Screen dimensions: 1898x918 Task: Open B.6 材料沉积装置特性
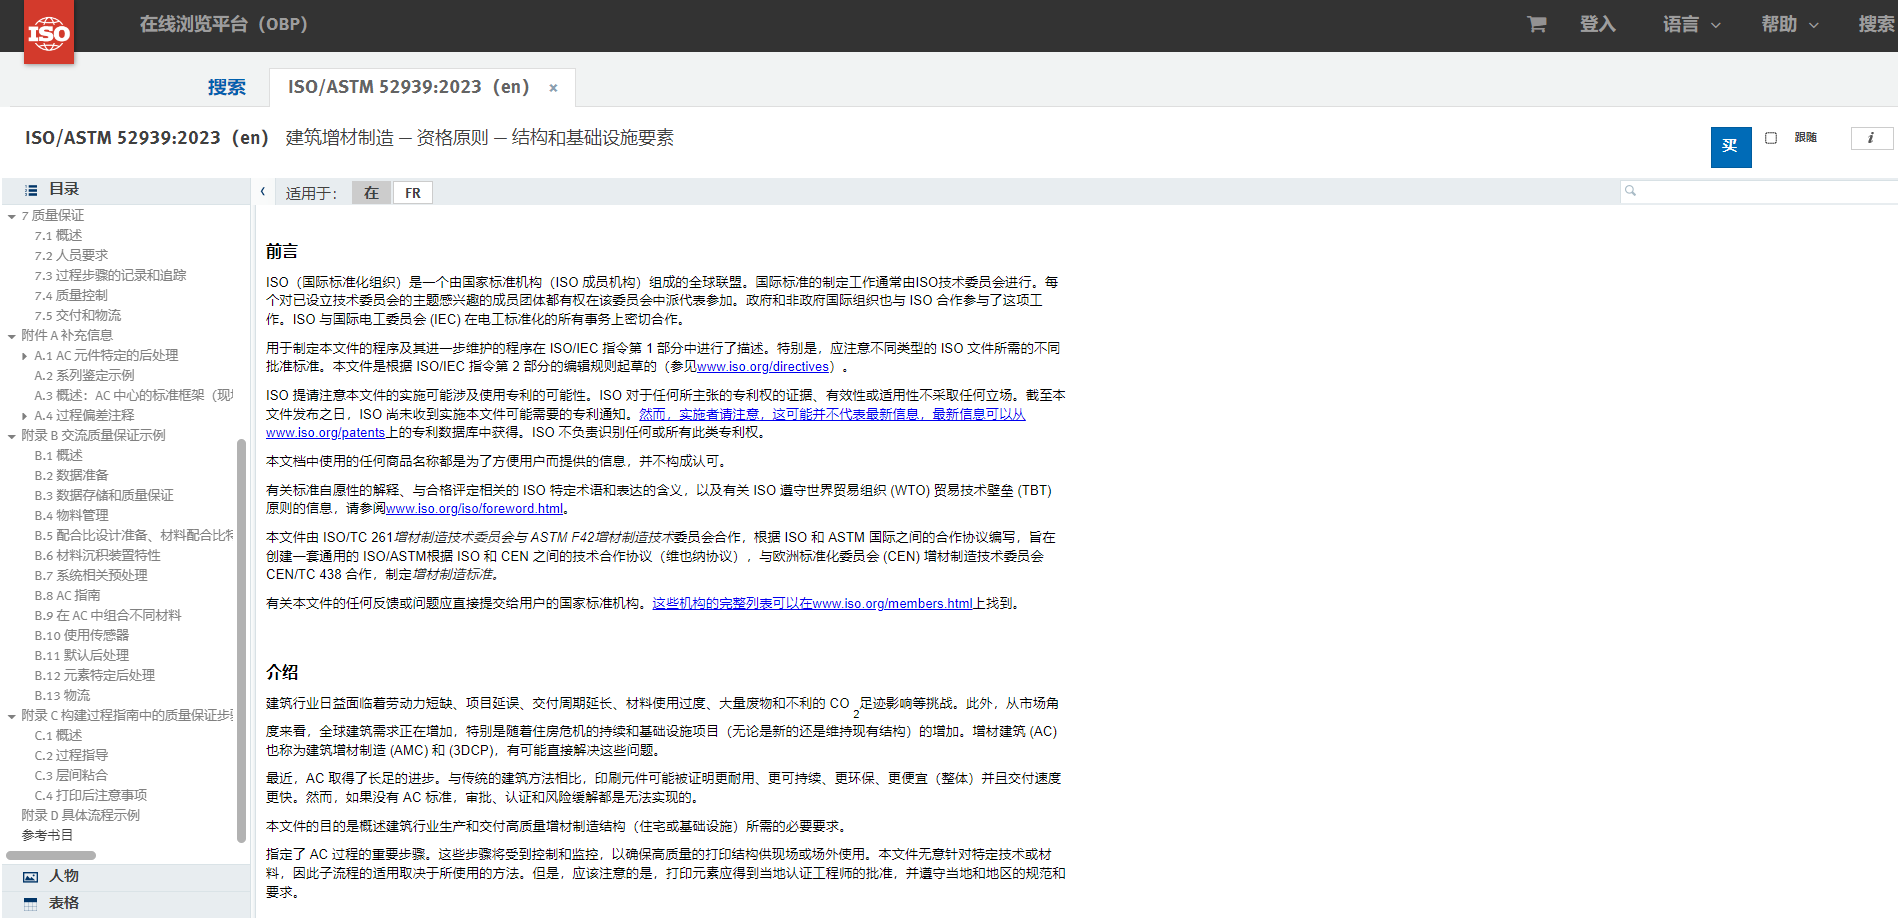point(97,556)
